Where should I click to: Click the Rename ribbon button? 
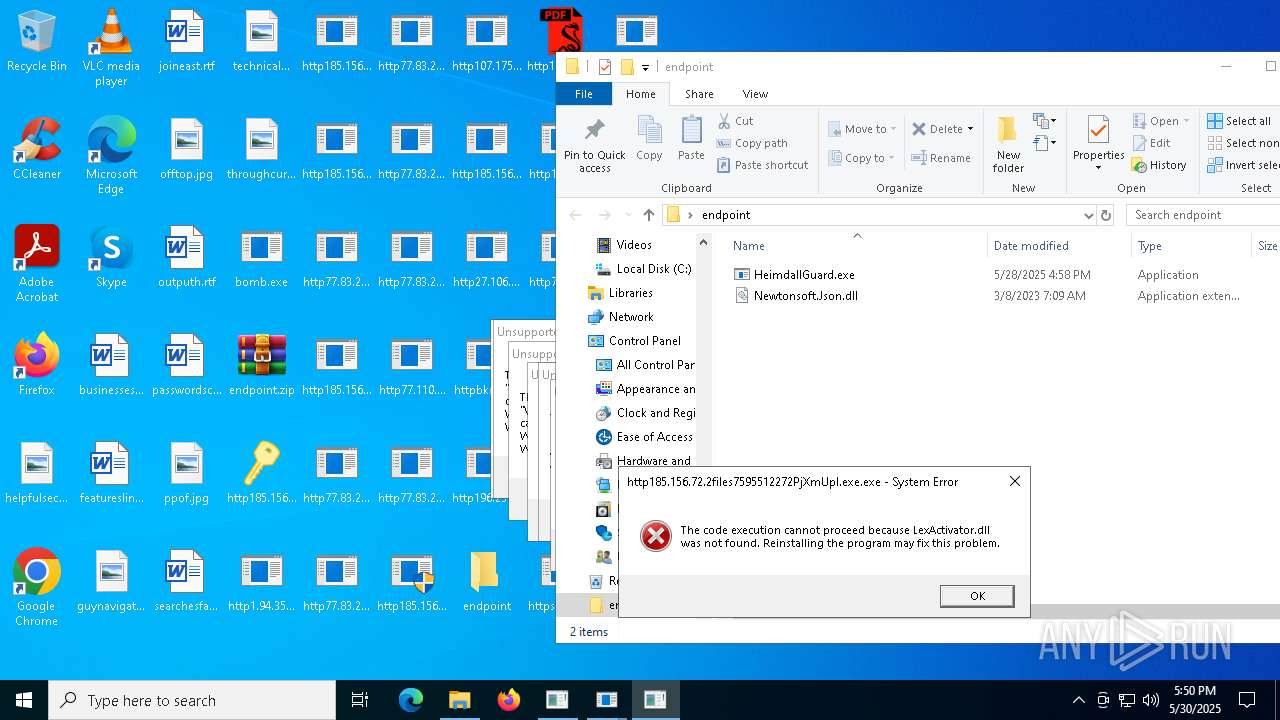(x=941, y=158)
